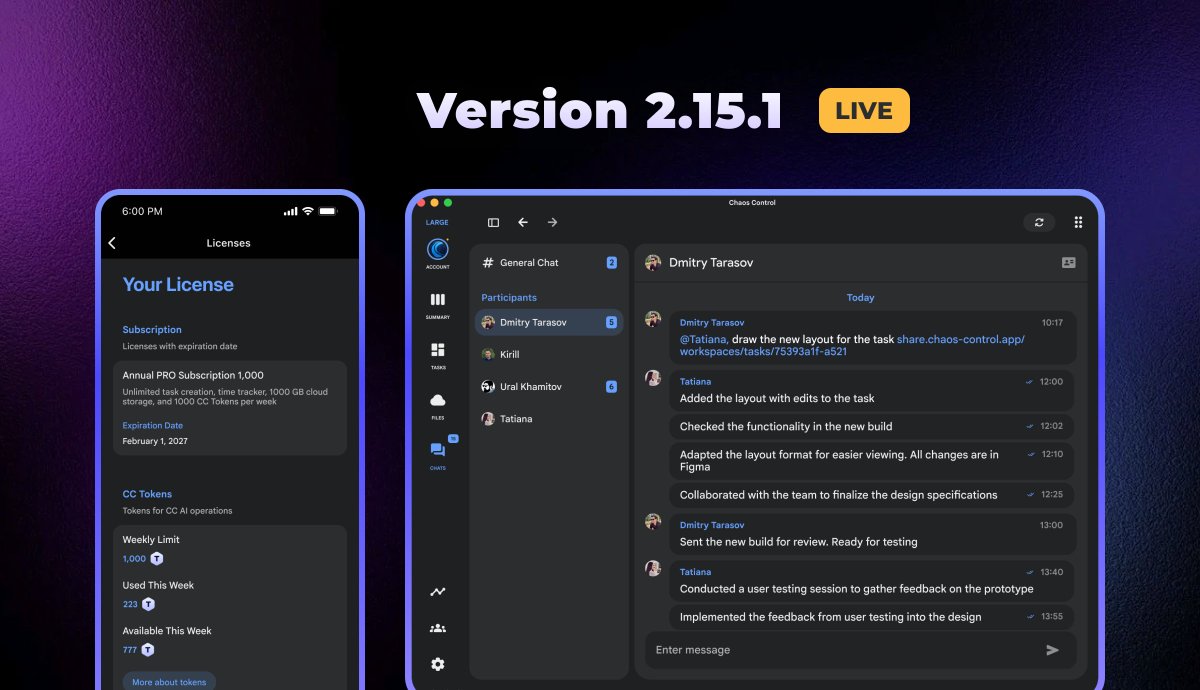This screenshot has height=690, width=1200.
Task: Click the Tatiana sender name above the 13:40 message
Action: 696,572
